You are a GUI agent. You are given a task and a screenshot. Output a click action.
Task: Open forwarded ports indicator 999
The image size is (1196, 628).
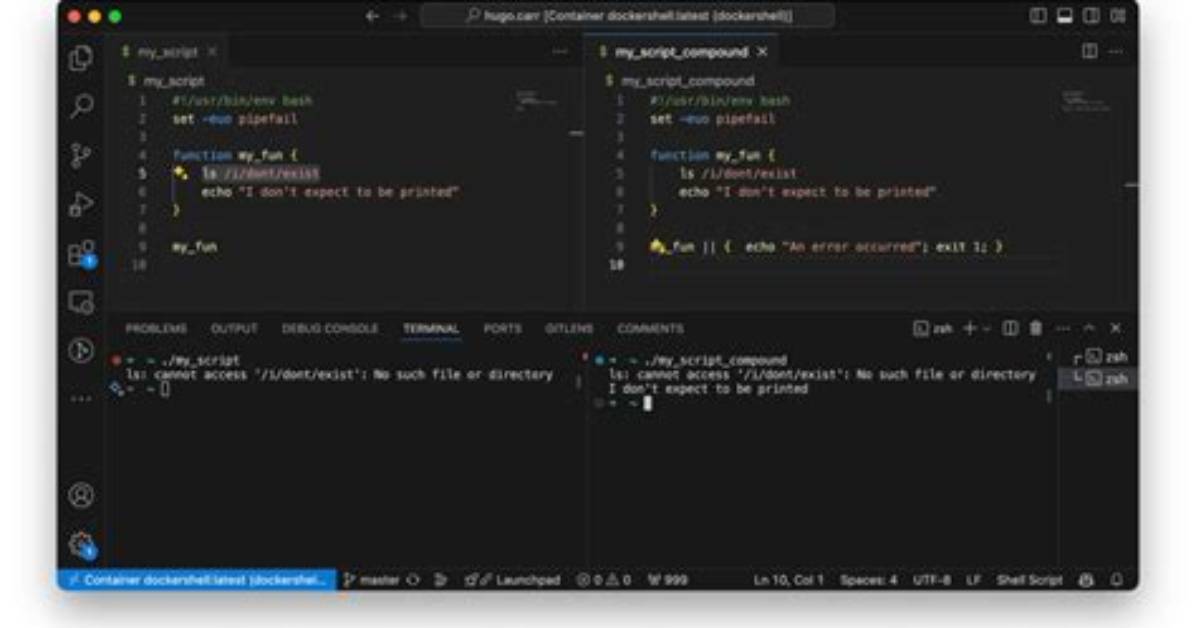(x=667, y=580)
